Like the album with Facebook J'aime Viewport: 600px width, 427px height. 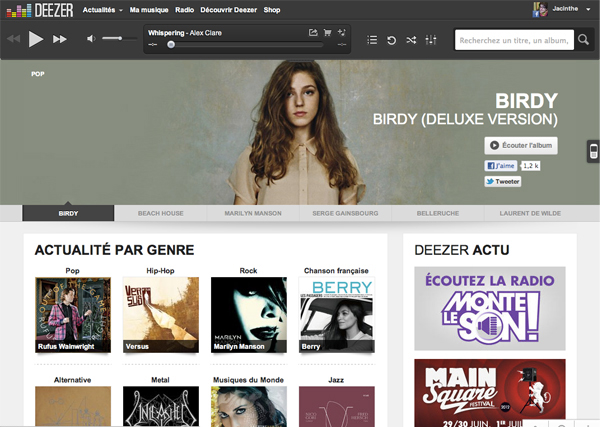click(501, 166)
